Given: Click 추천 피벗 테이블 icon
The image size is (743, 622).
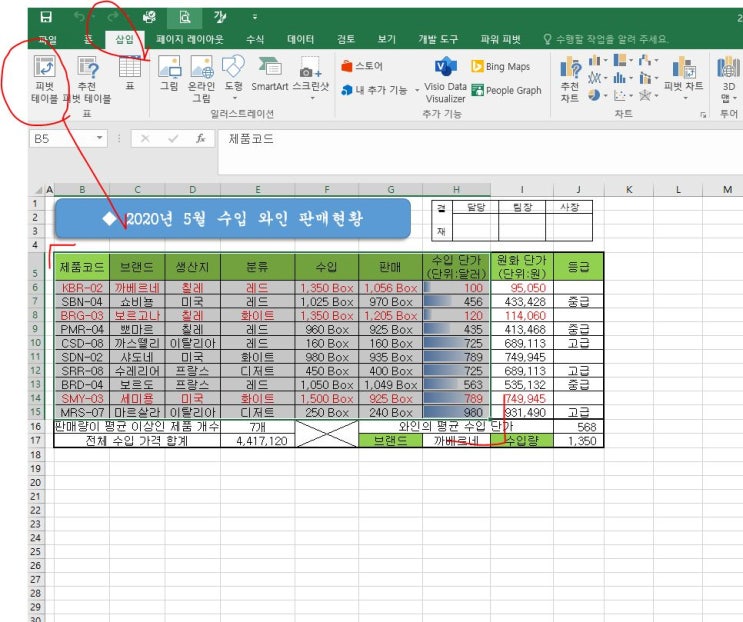Looking at the screenshot, I should coord(87,80).
